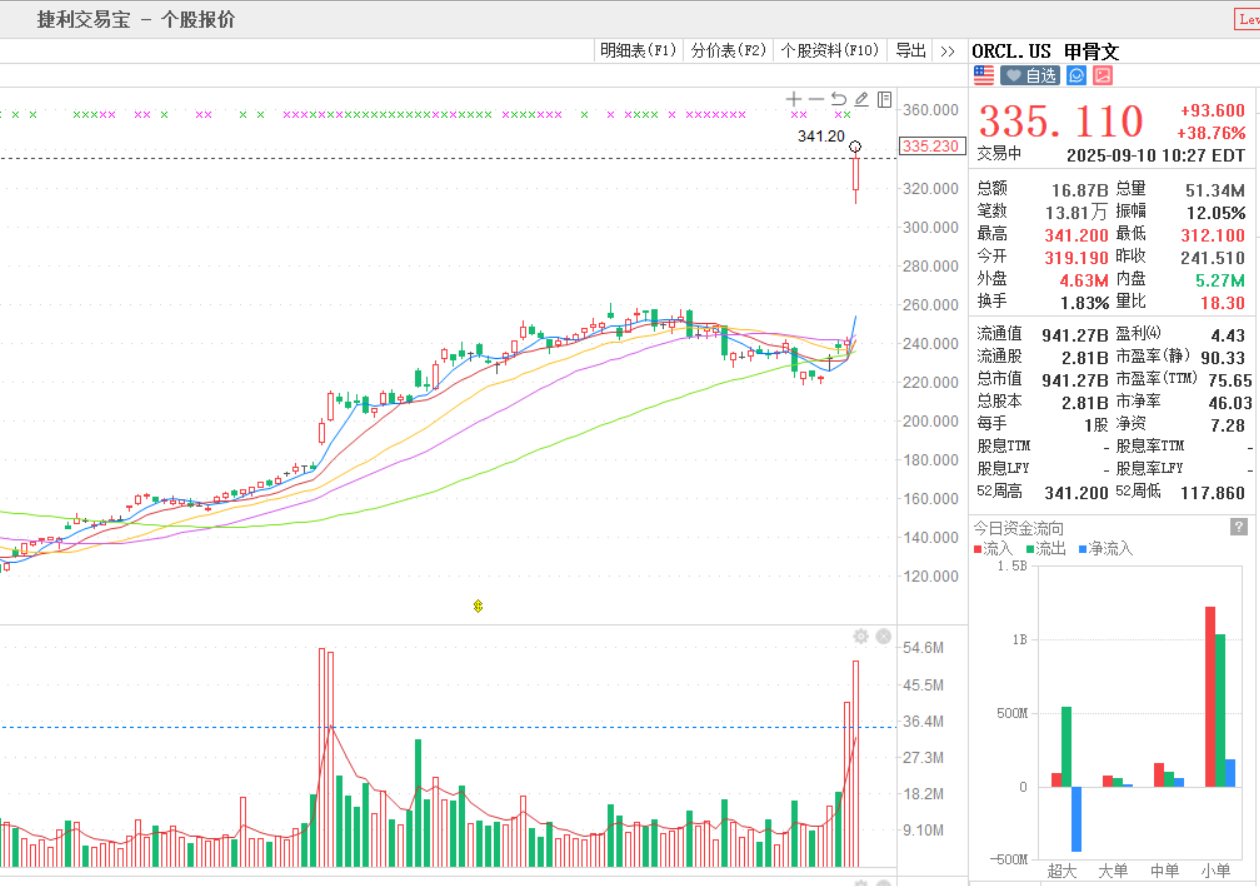
Task: Close the volume indicator panel
Action: (x=883, y=637)
